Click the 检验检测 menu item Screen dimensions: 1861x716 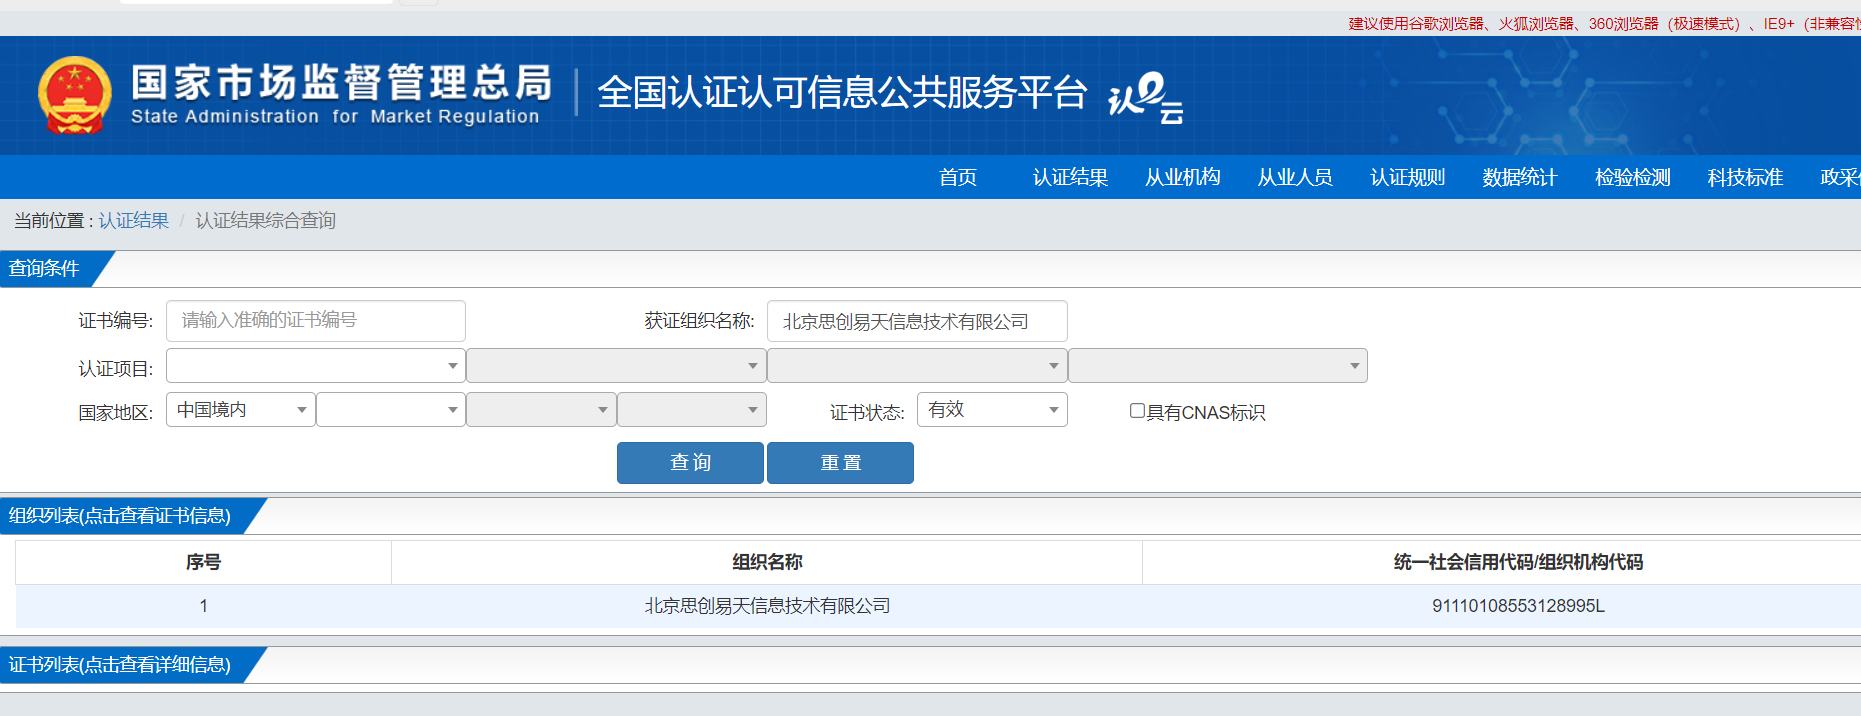[1632, 177]
